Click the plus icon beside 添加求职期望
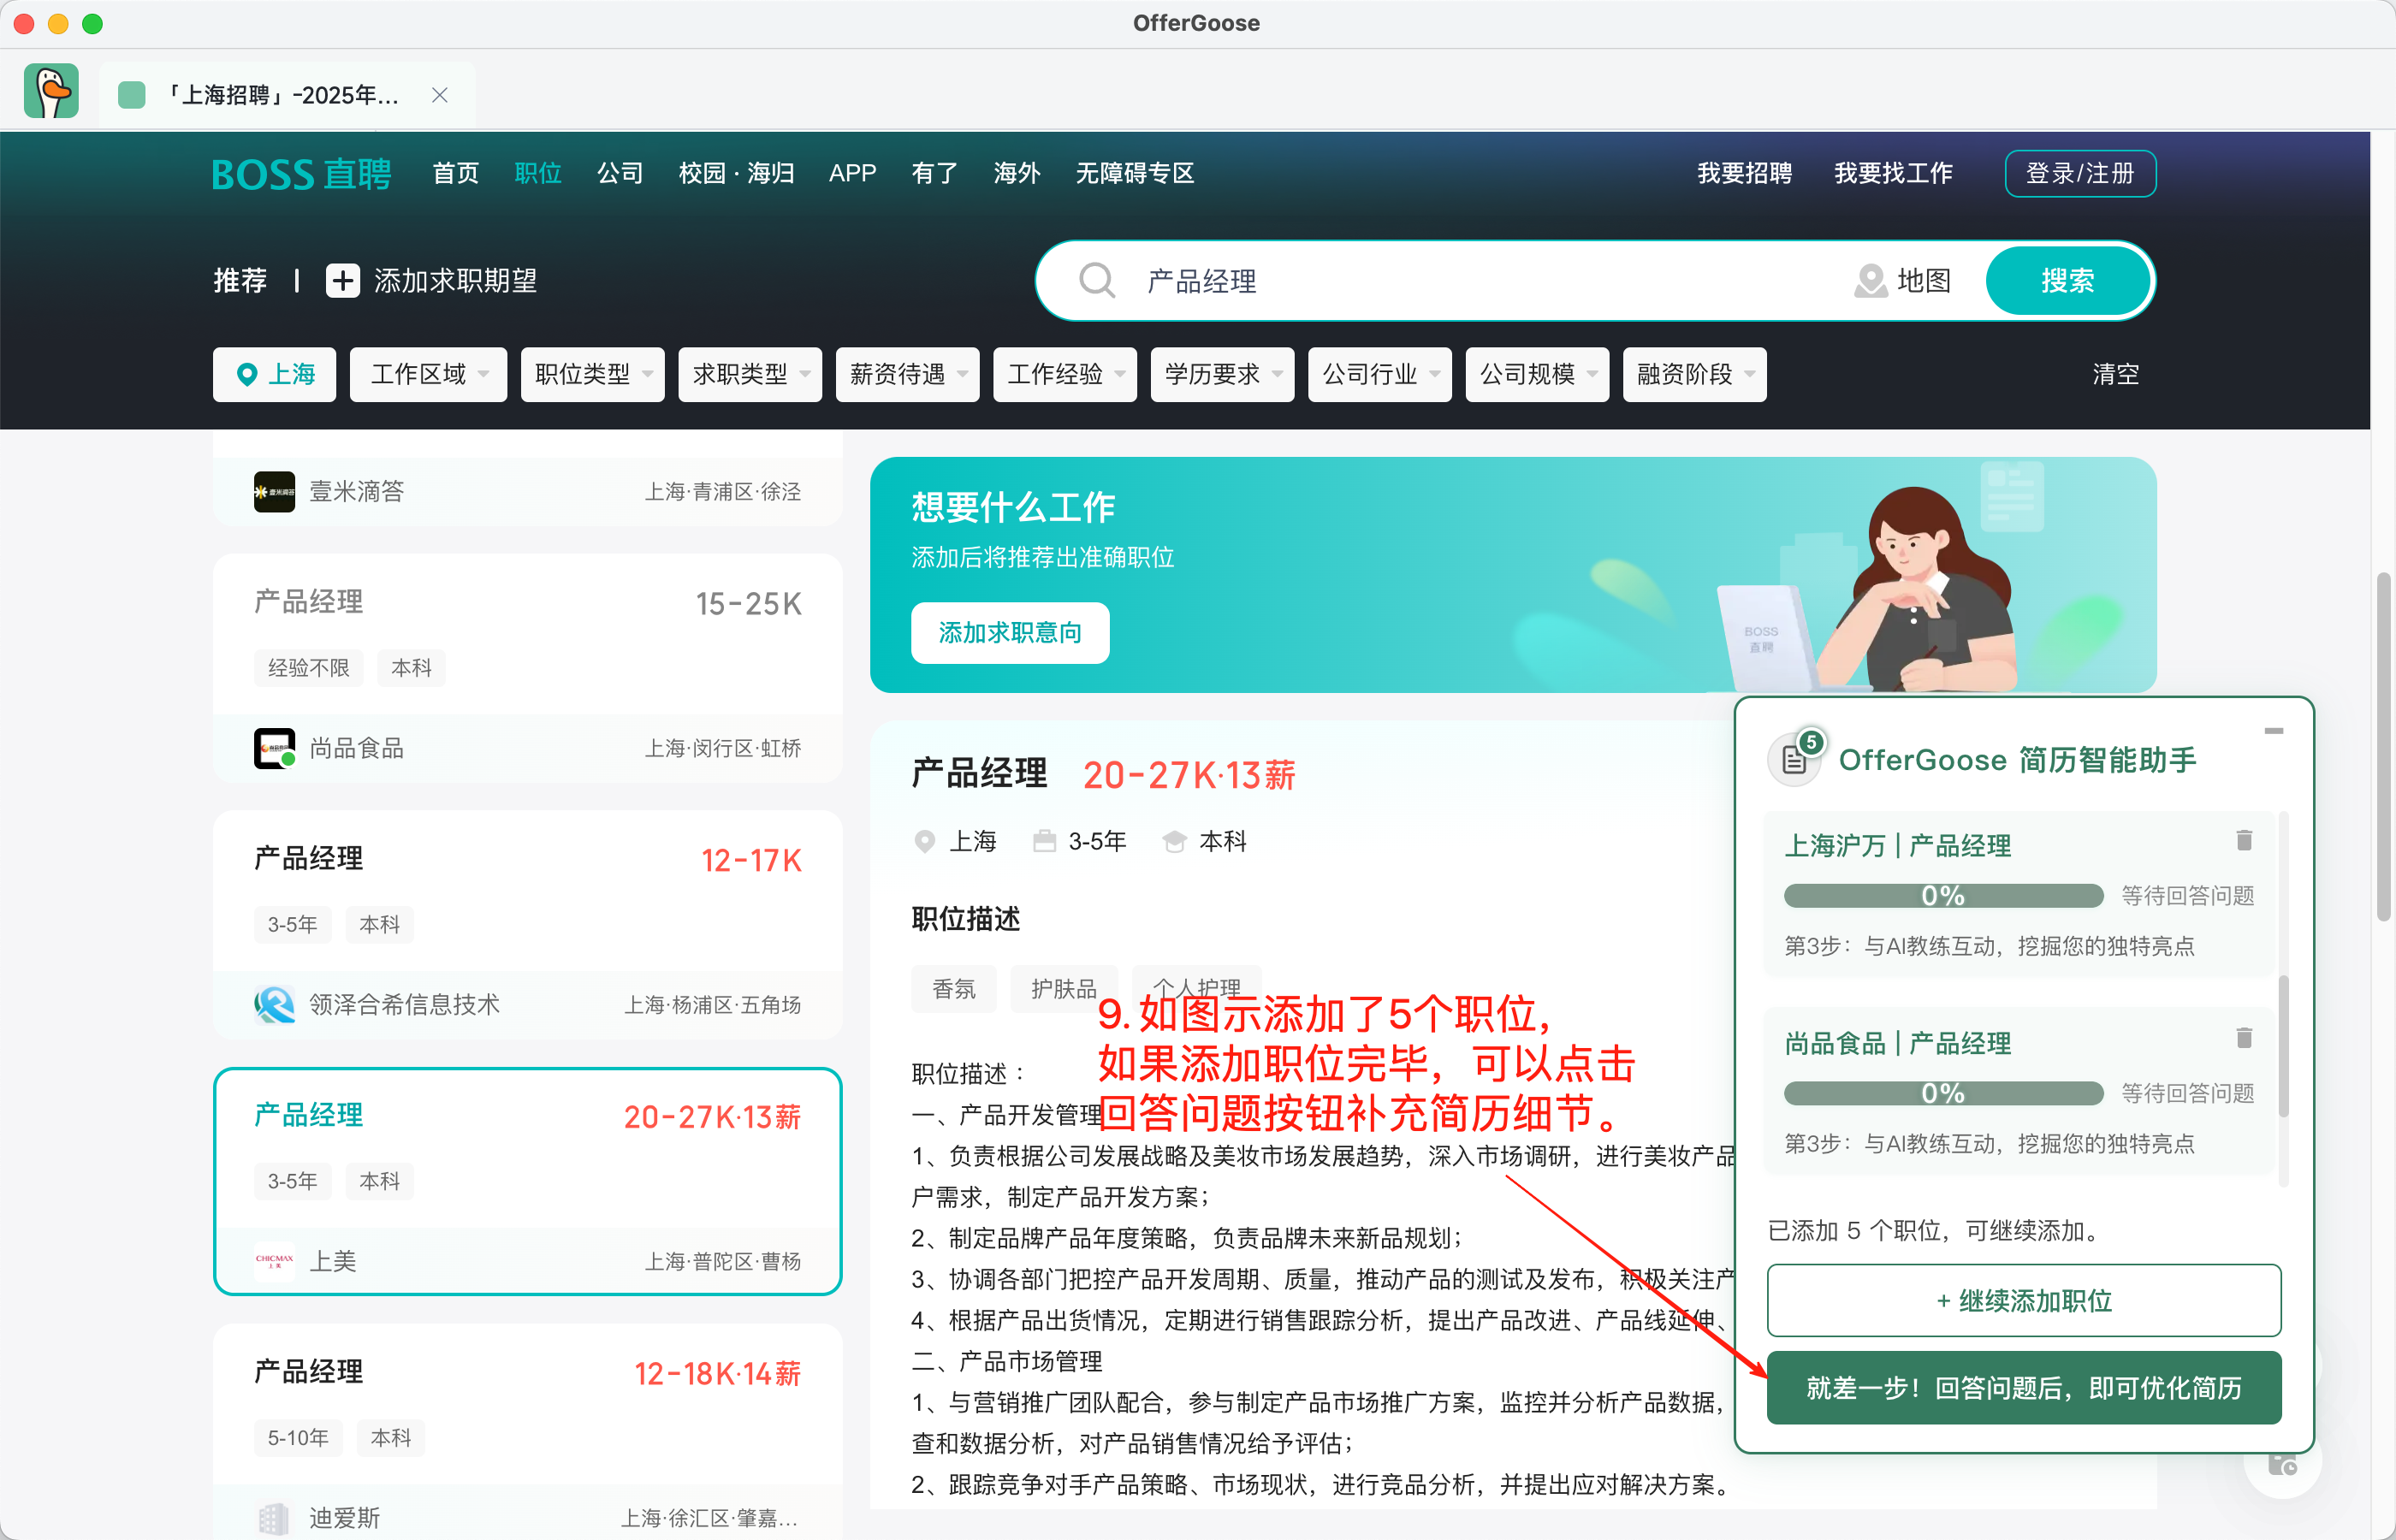 tap(342, 281)
